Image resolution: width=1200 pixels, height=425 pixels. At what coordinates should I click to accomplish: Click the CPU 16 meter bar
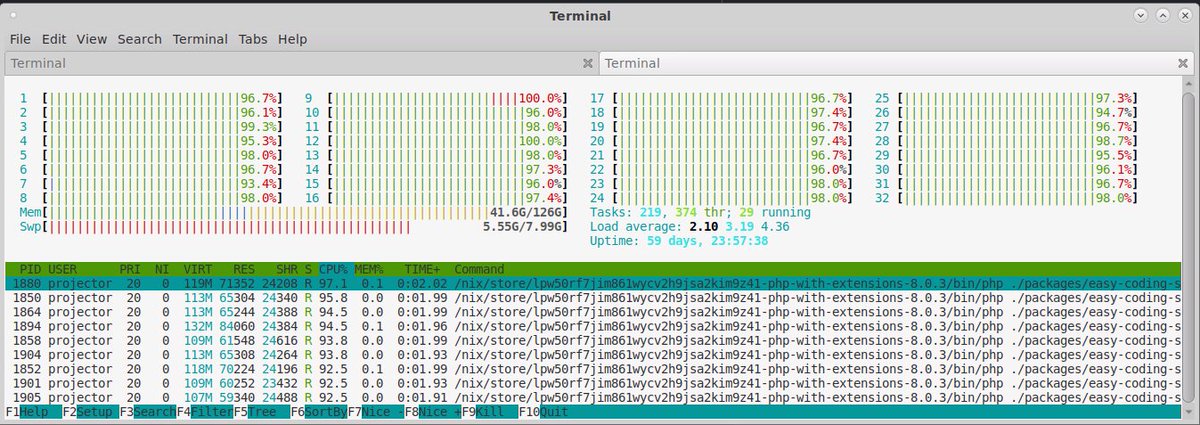click(434, 198)
